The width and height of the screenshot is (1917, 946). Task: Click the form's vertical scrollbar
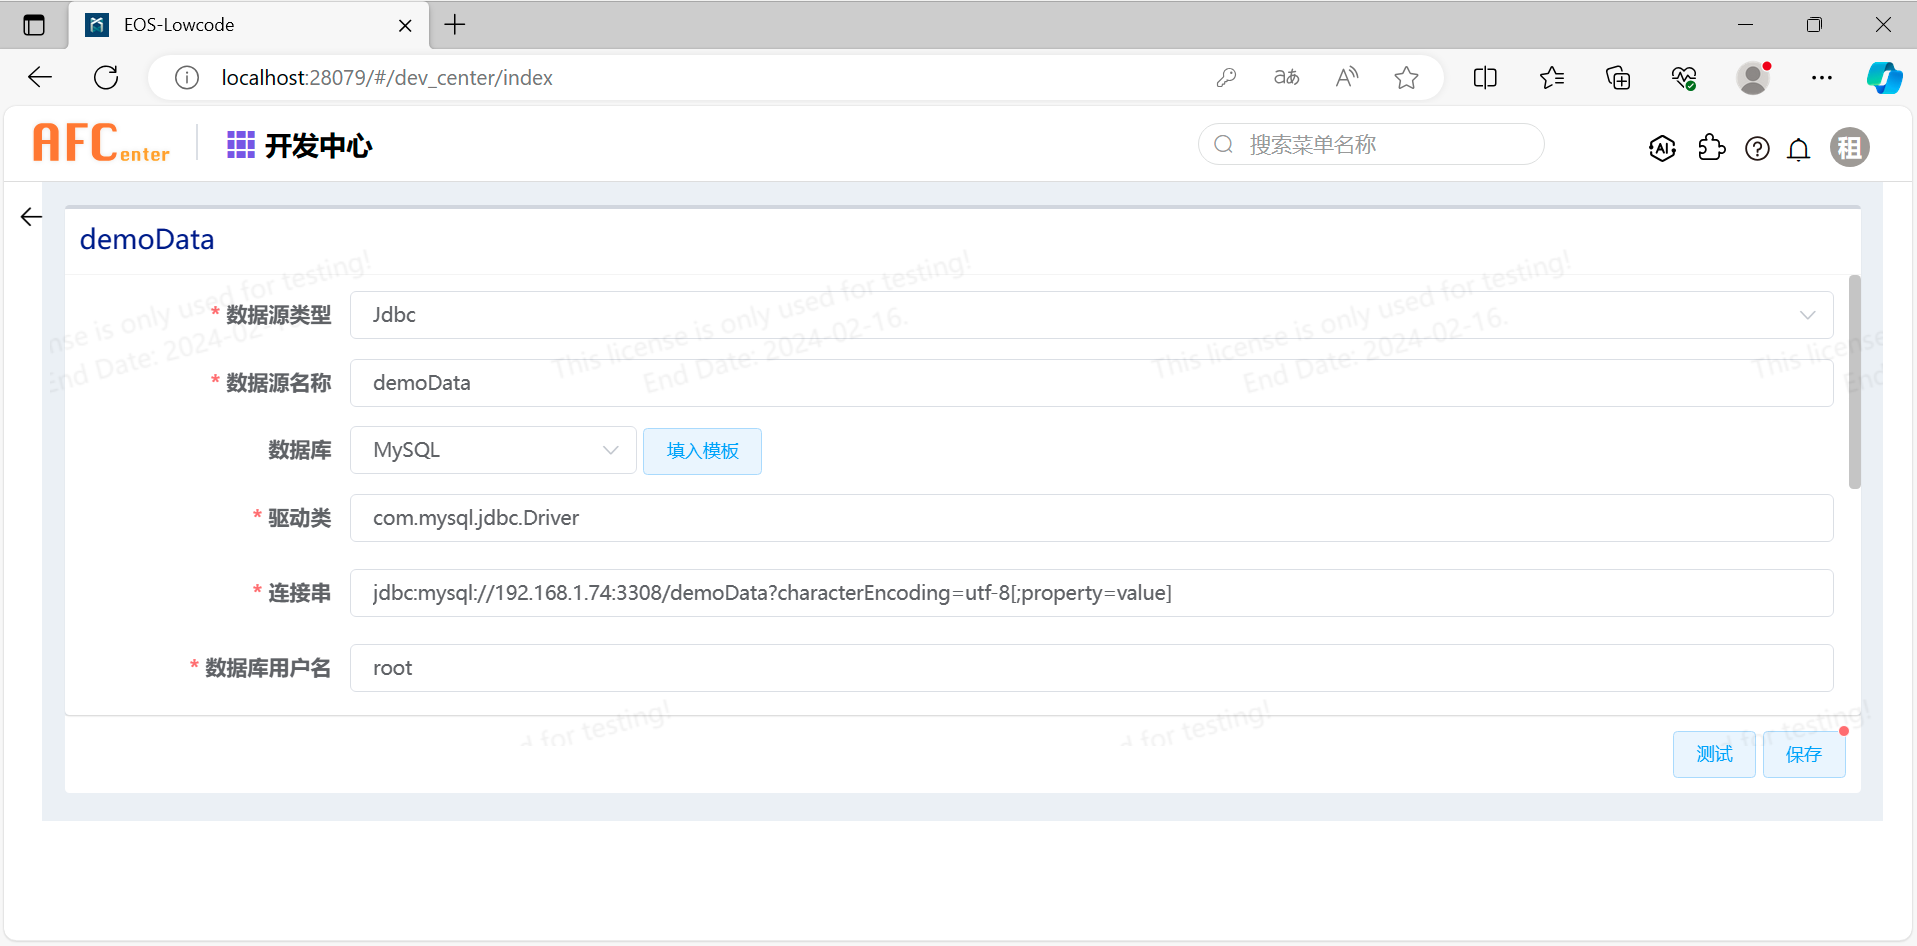coord(1854,382)
